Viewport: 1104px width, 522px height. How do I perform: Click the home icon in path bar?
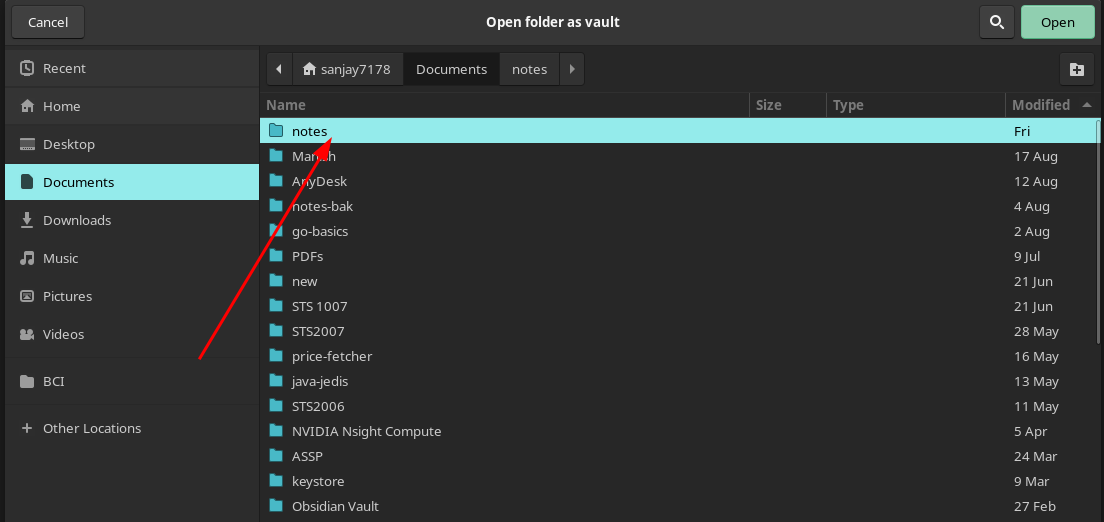(x=309, y=69)
